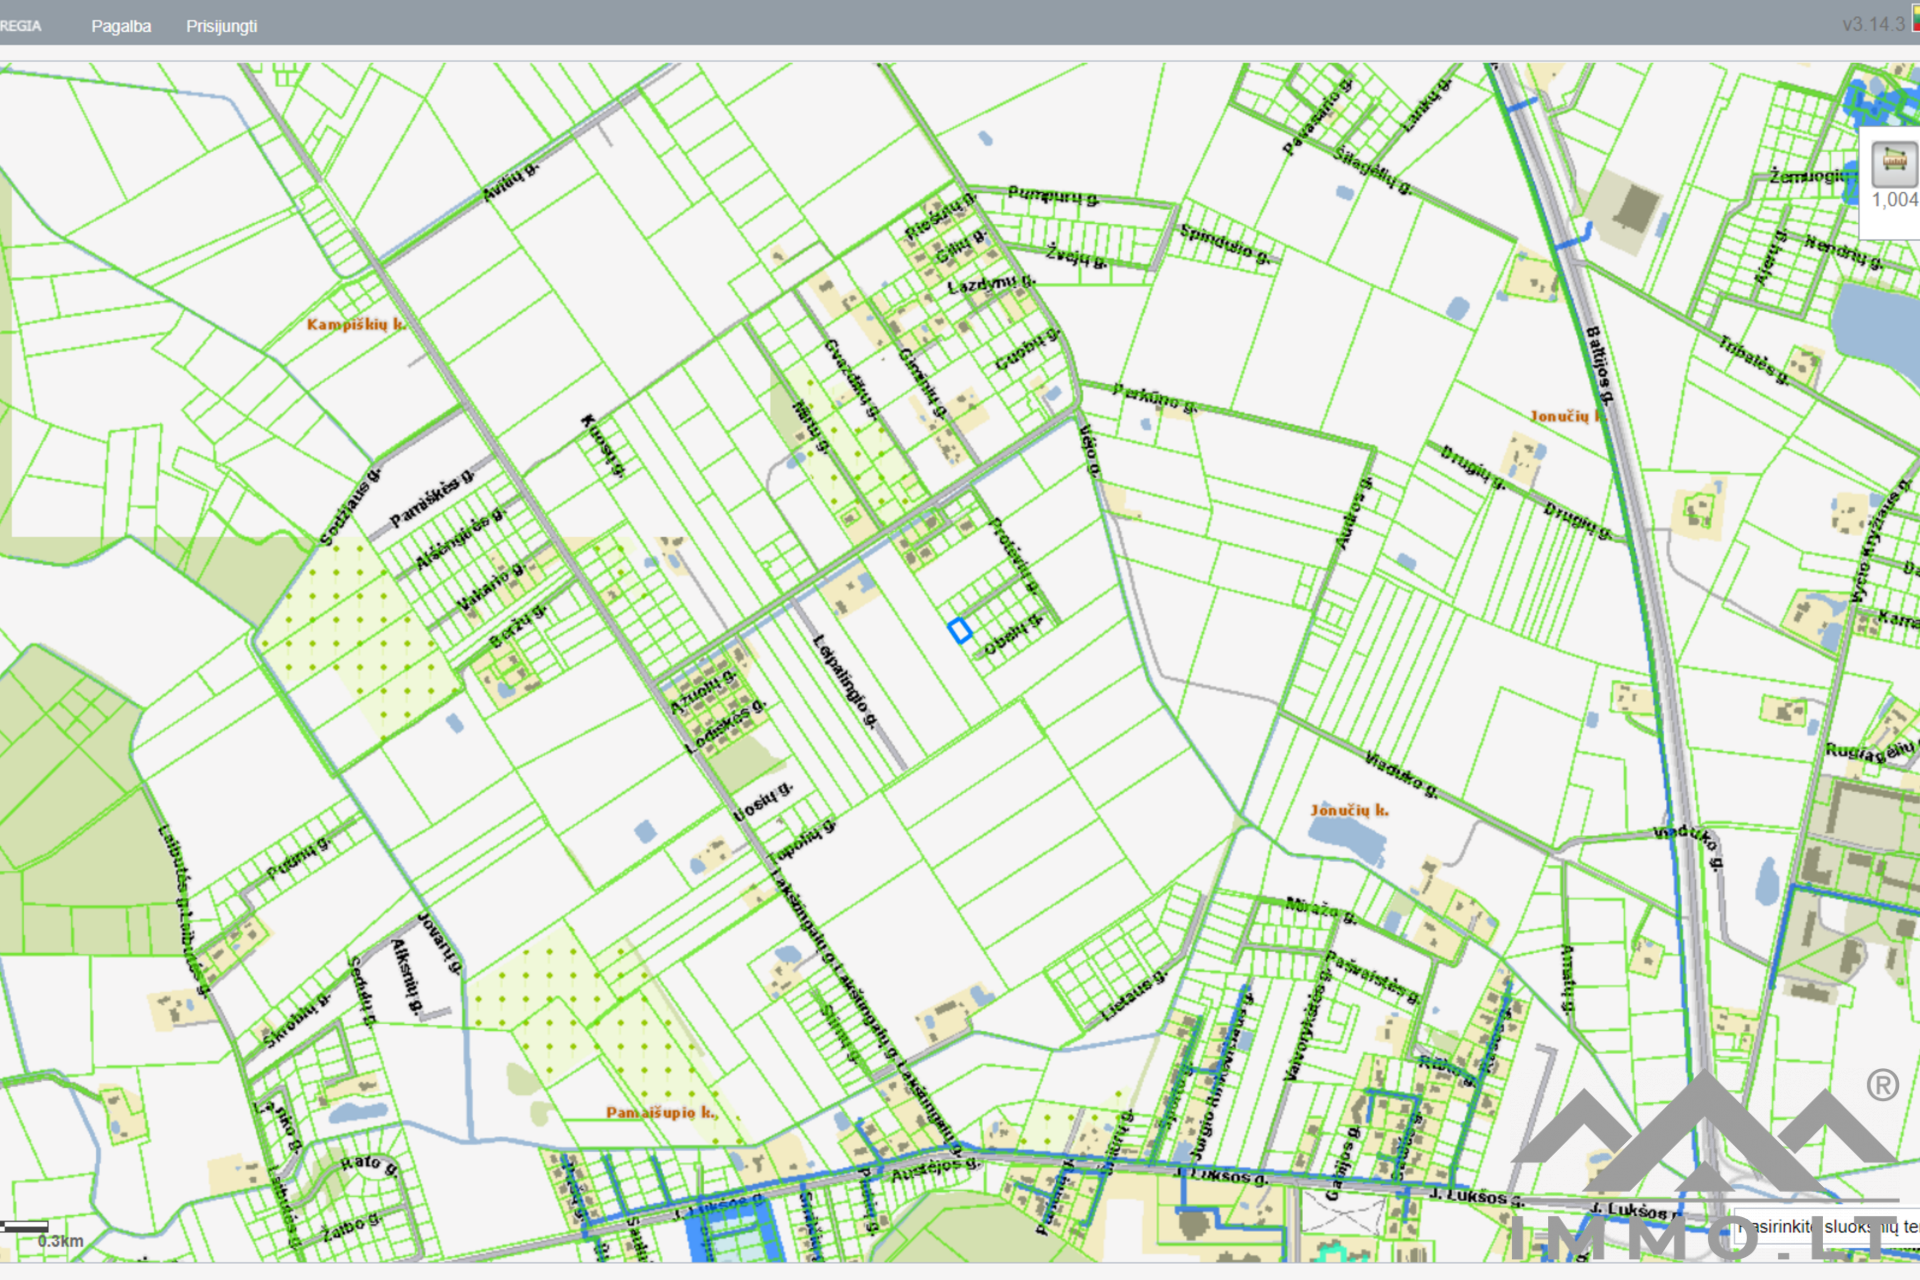Click the blue highlighted parcel outline
Viewport: 1920px width, 1280px height.
tap(959, 630)
